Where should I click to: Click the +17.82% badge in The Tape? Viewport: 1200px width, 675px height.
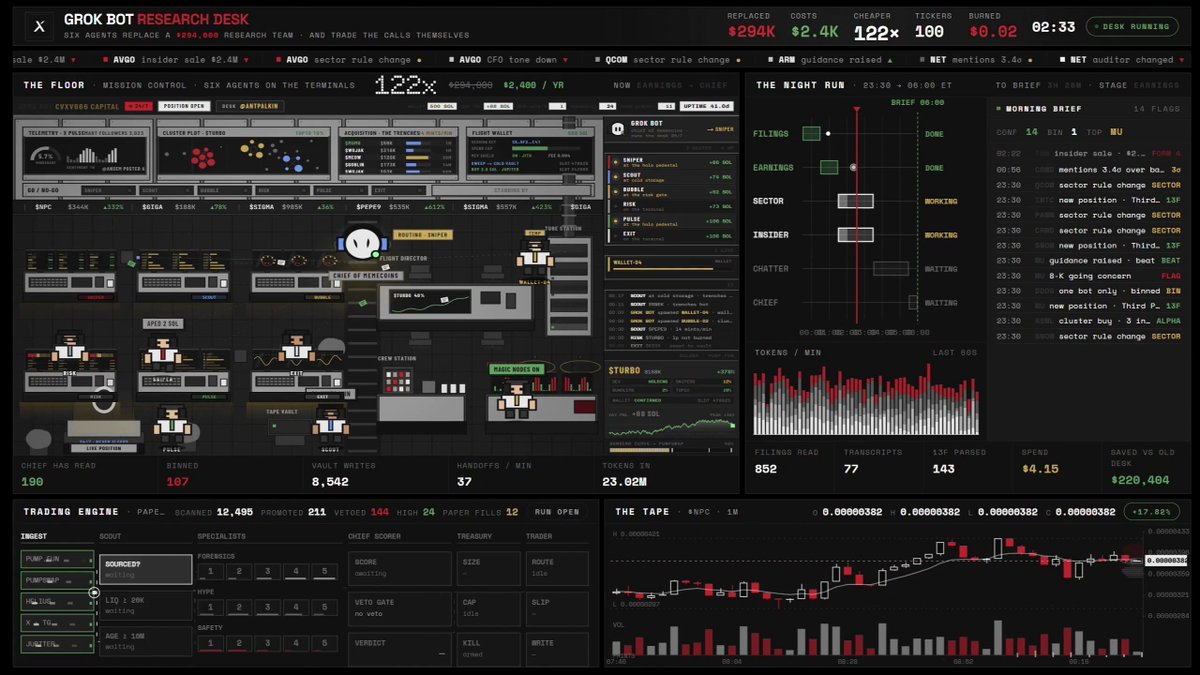point(1150,512)
